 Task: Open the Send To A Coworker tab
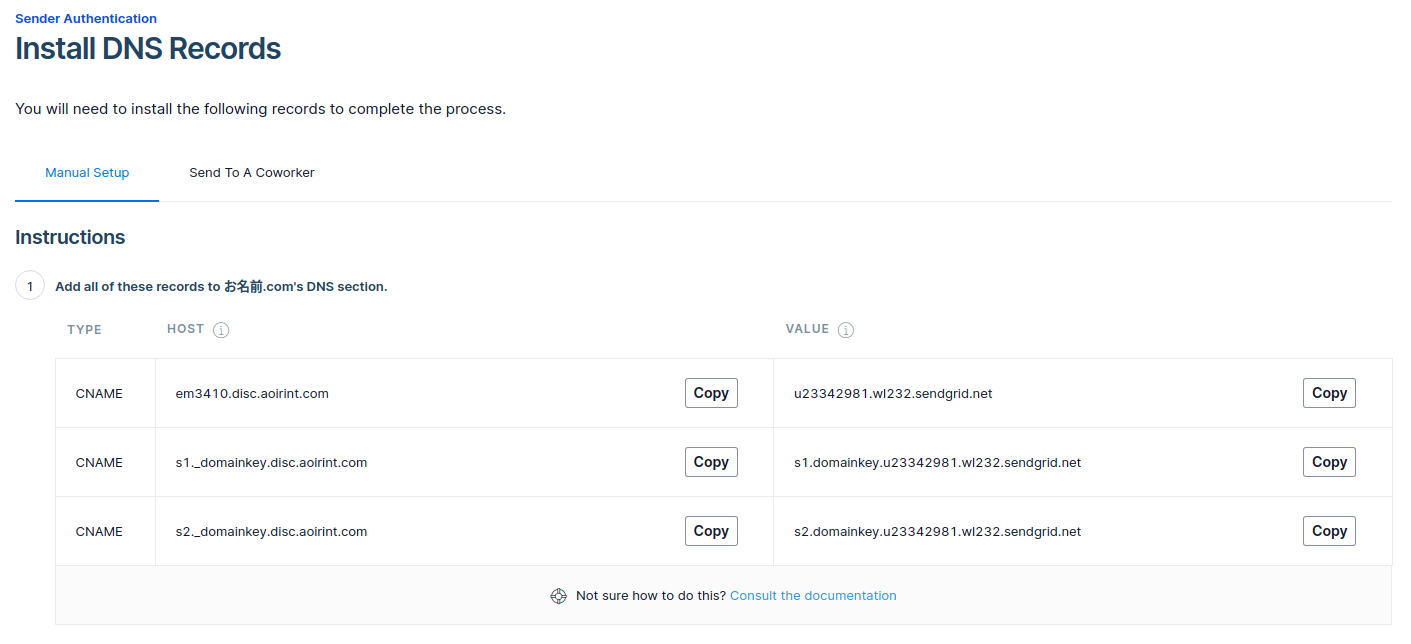point(252,173)
